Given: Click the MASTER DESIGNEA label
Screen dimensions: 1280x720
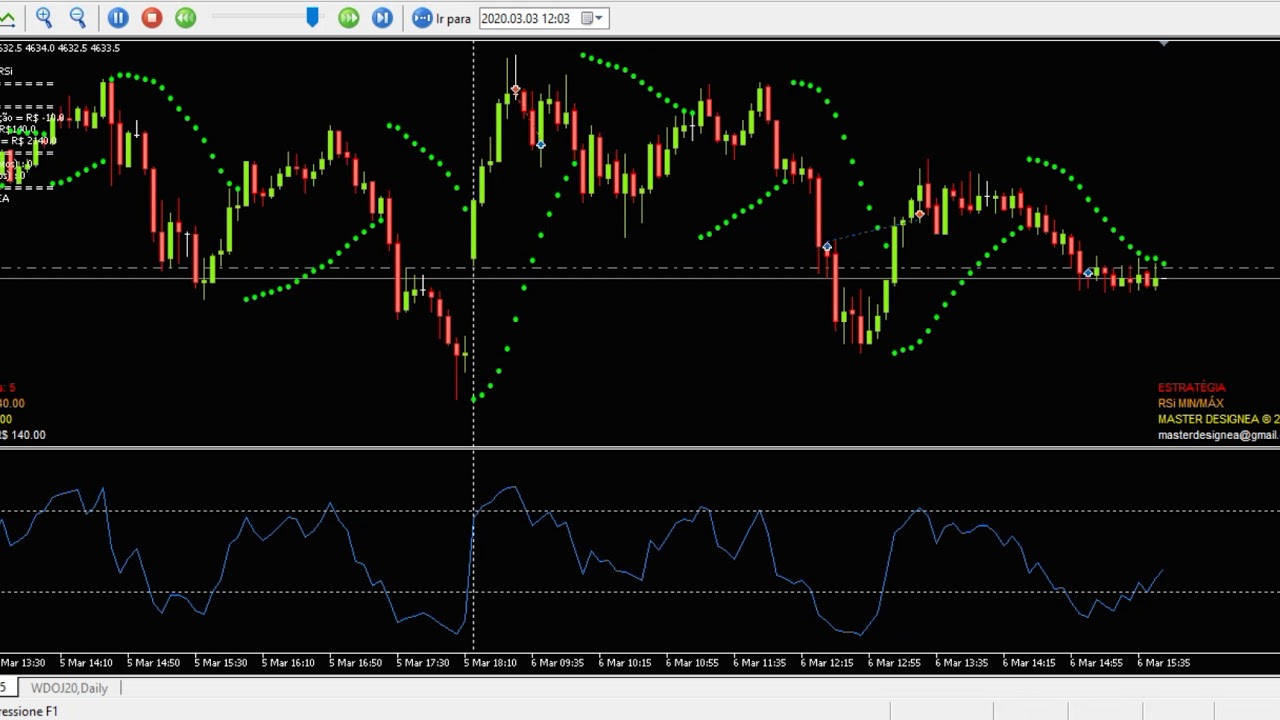Looking at the screenshot, I should pyautogui.click(x=1217, y=419).
